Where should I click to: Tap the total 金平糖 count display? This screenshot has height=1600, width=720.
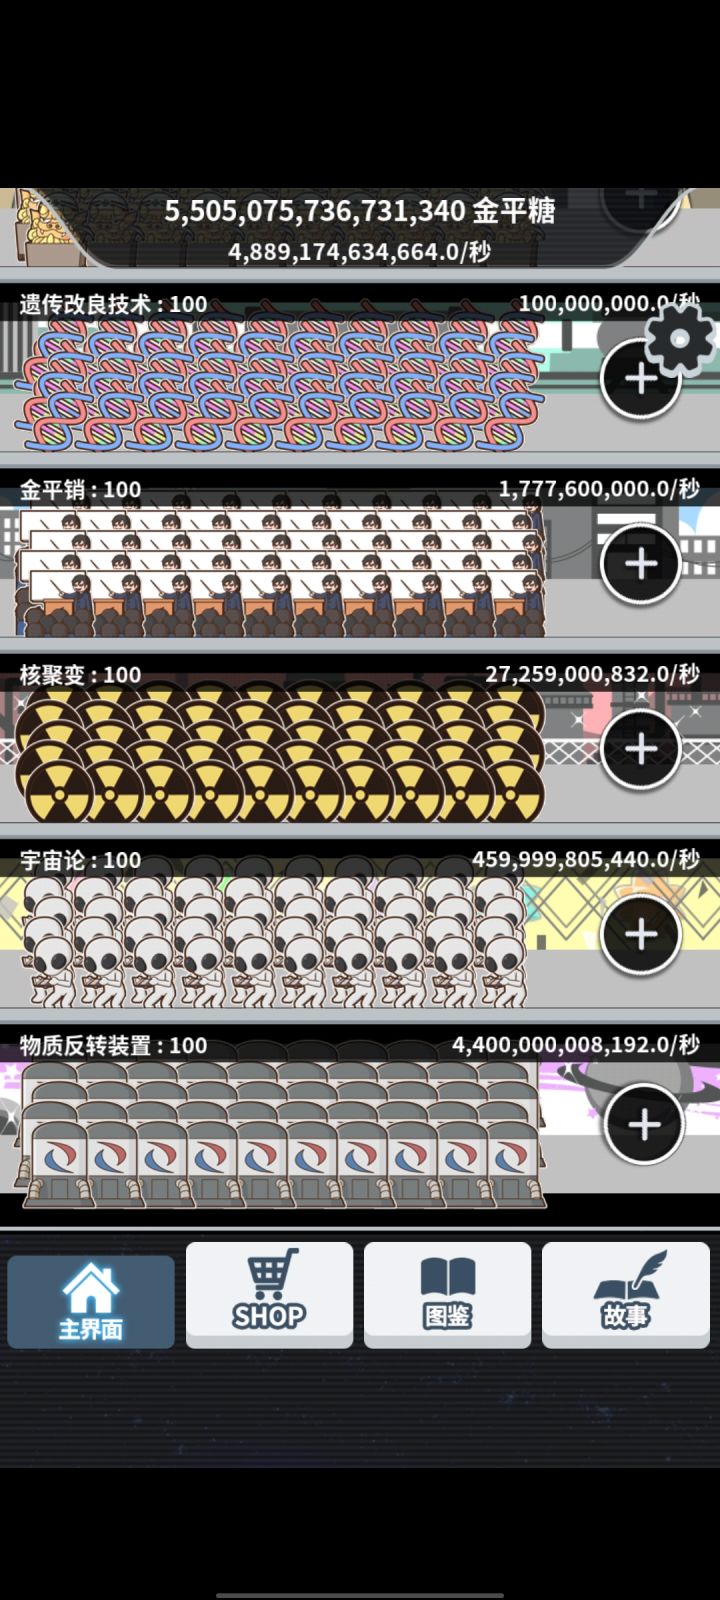point(360,211)
